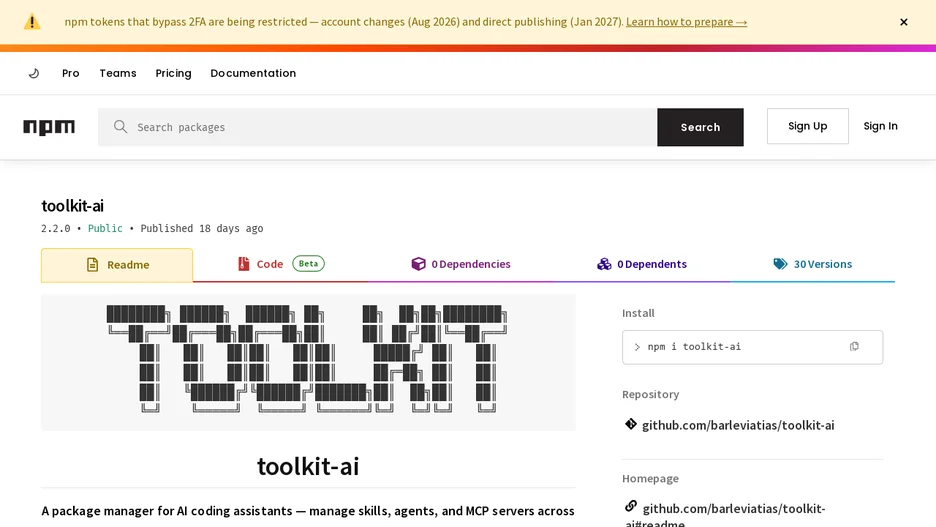Image resolution: width=936 pixels, height=527 pixels.
Task: Click the 'Published 18 days ago' text
Action: (x=202, y=229)
